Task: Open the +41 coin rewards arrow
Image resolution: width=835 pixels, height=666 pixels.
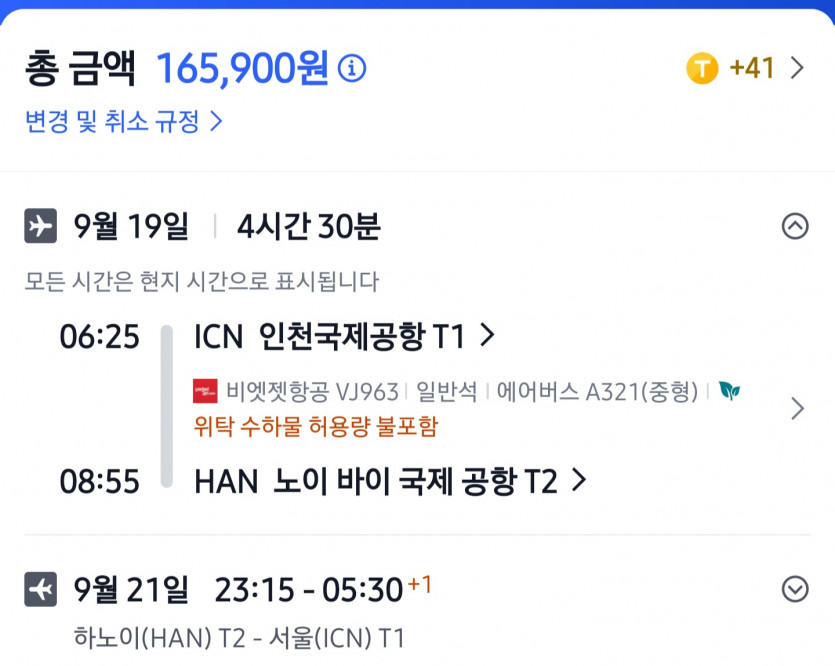Action: pos(797,69)
